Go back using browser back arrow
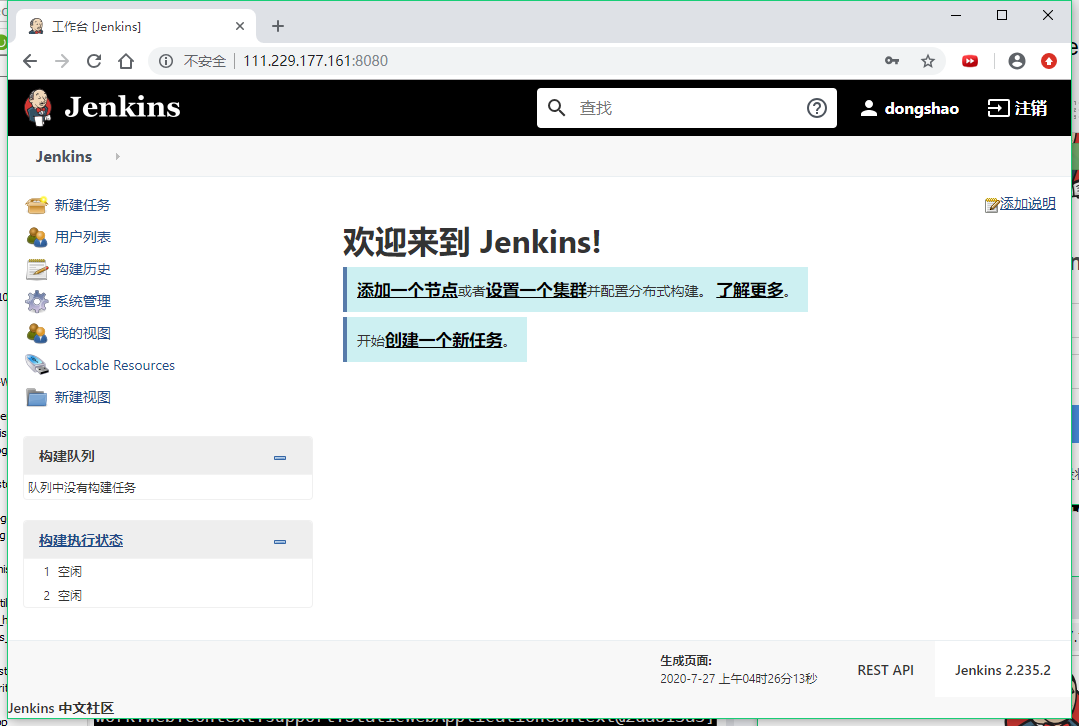 (30, 61)
